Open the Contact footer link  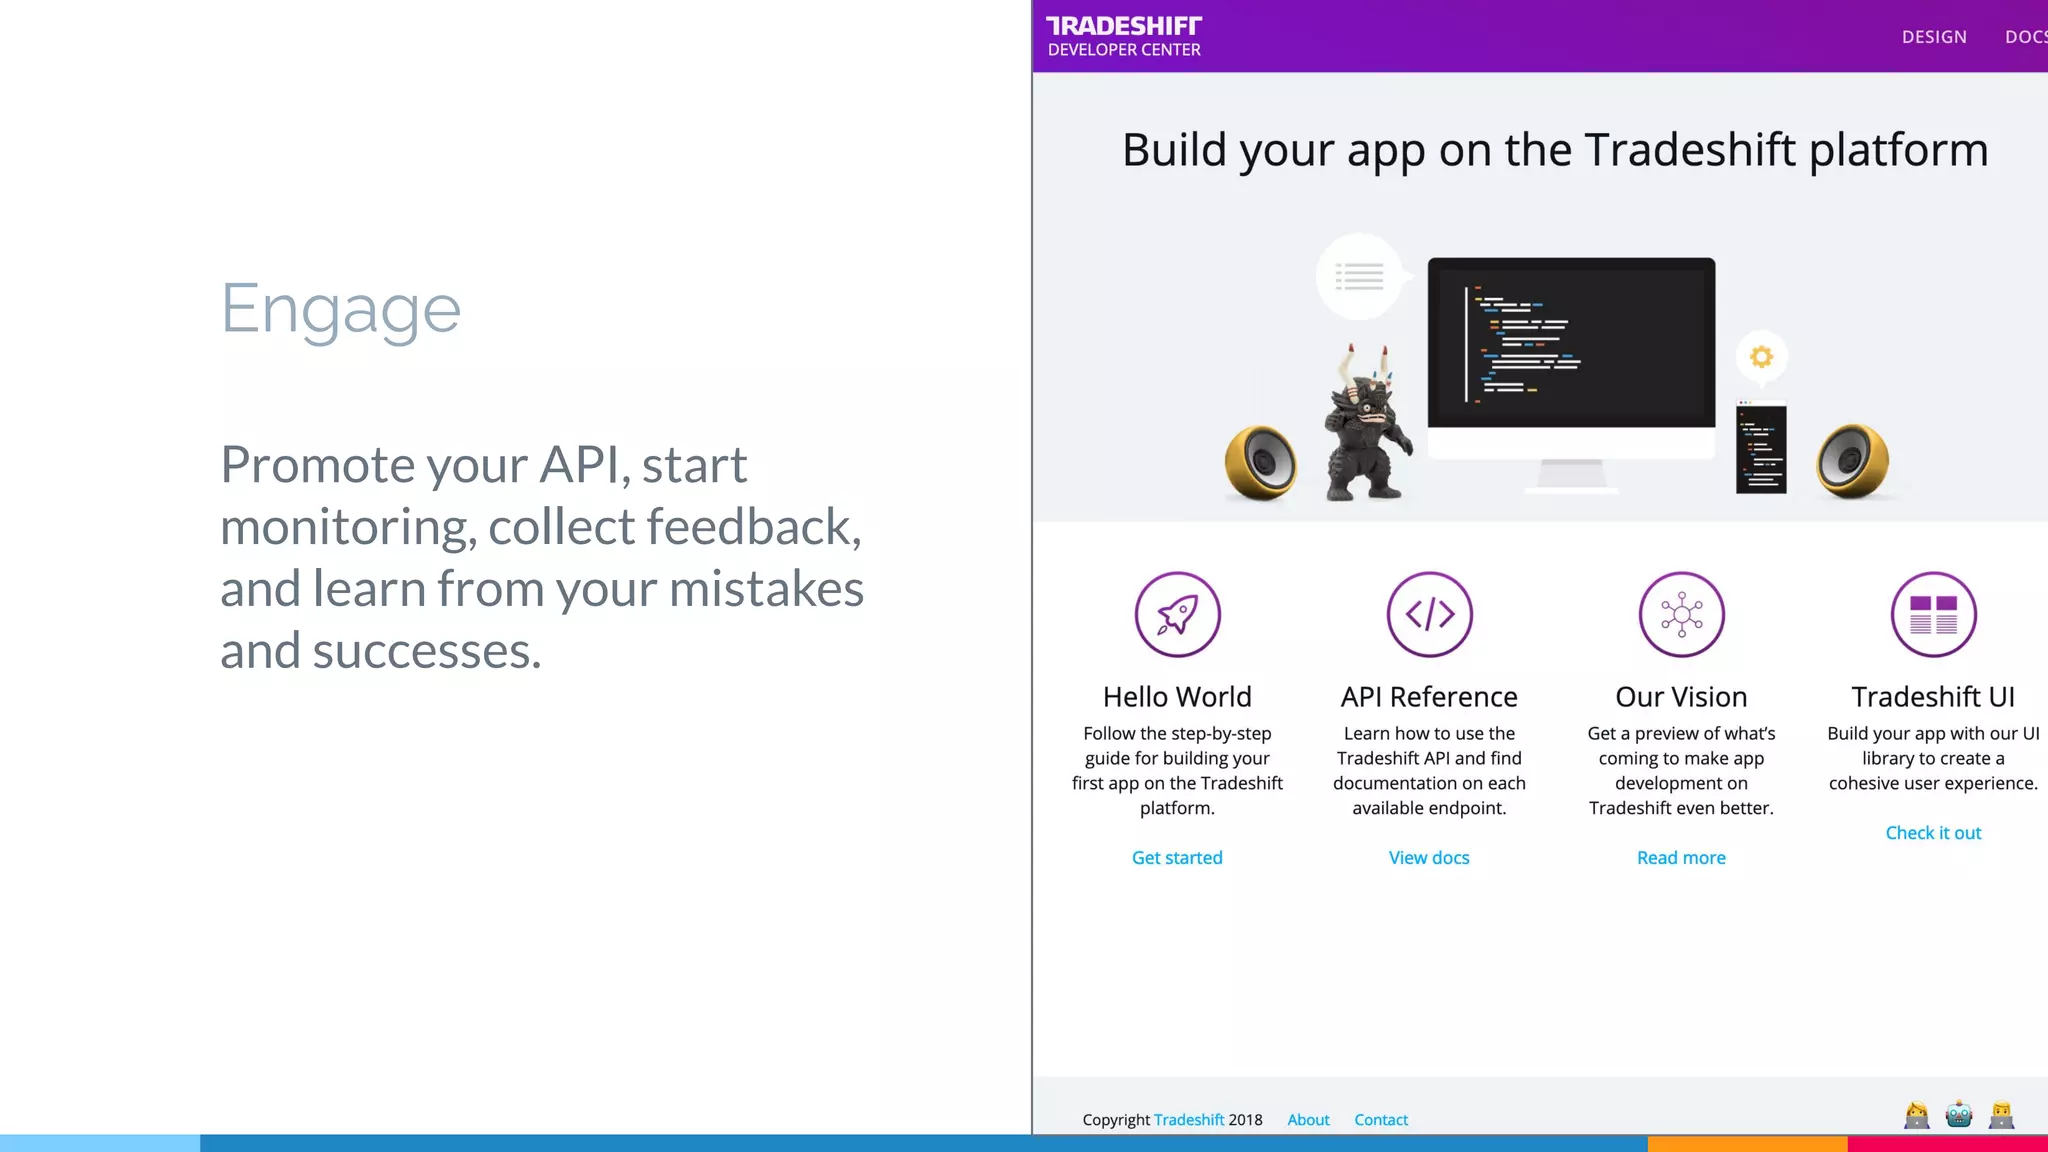[x=1381, y=1120]
